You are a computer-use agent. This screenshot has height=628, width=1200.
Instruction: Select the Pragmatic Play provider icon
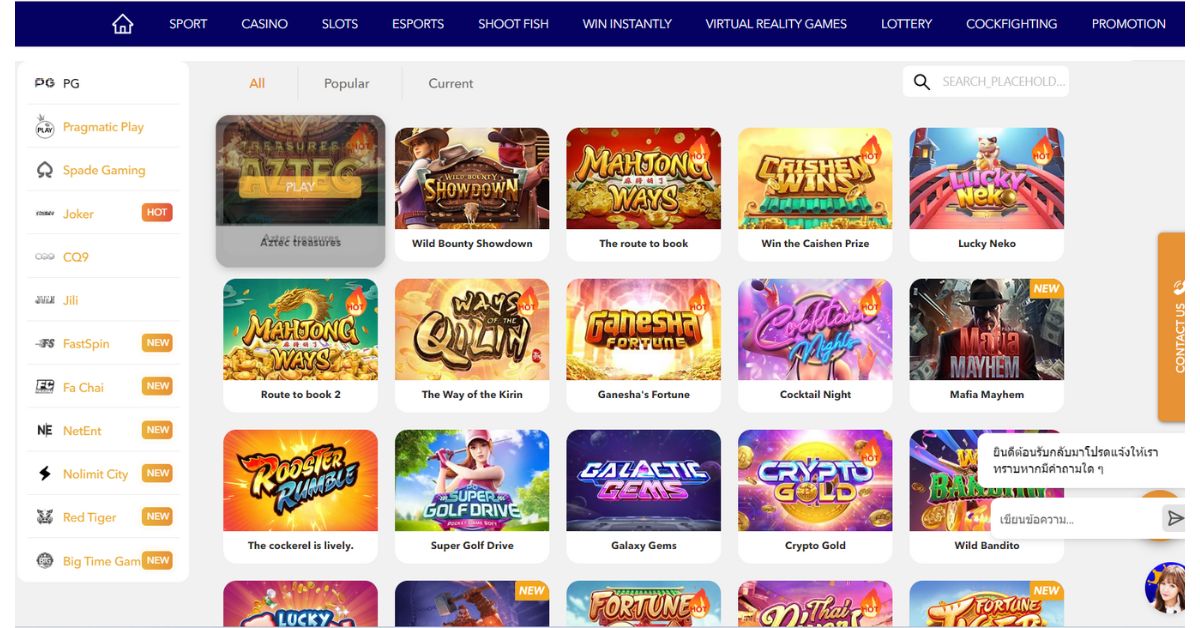point(45,127)
